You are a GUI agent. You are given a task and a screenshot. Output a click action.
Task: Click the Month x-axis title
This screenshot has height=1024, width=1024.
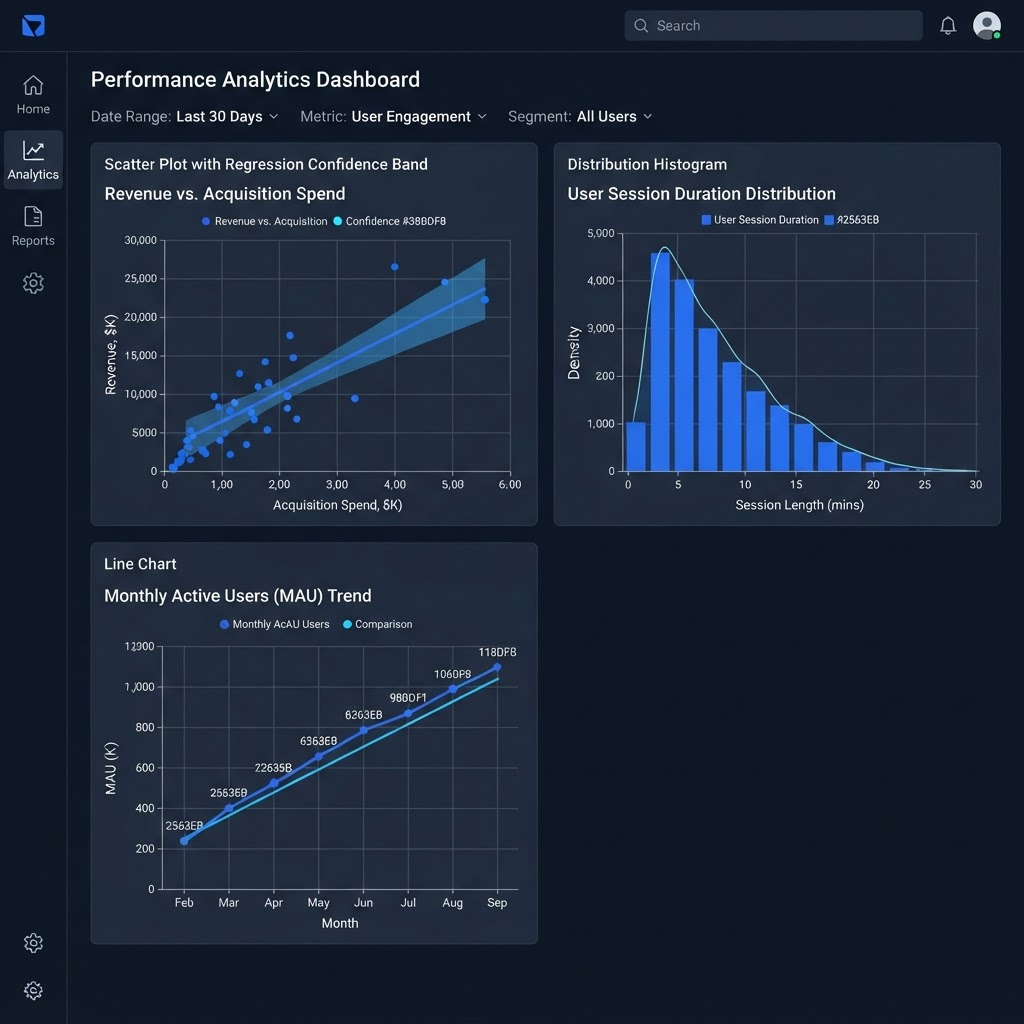pyautogui.click(x=340, y=923)
